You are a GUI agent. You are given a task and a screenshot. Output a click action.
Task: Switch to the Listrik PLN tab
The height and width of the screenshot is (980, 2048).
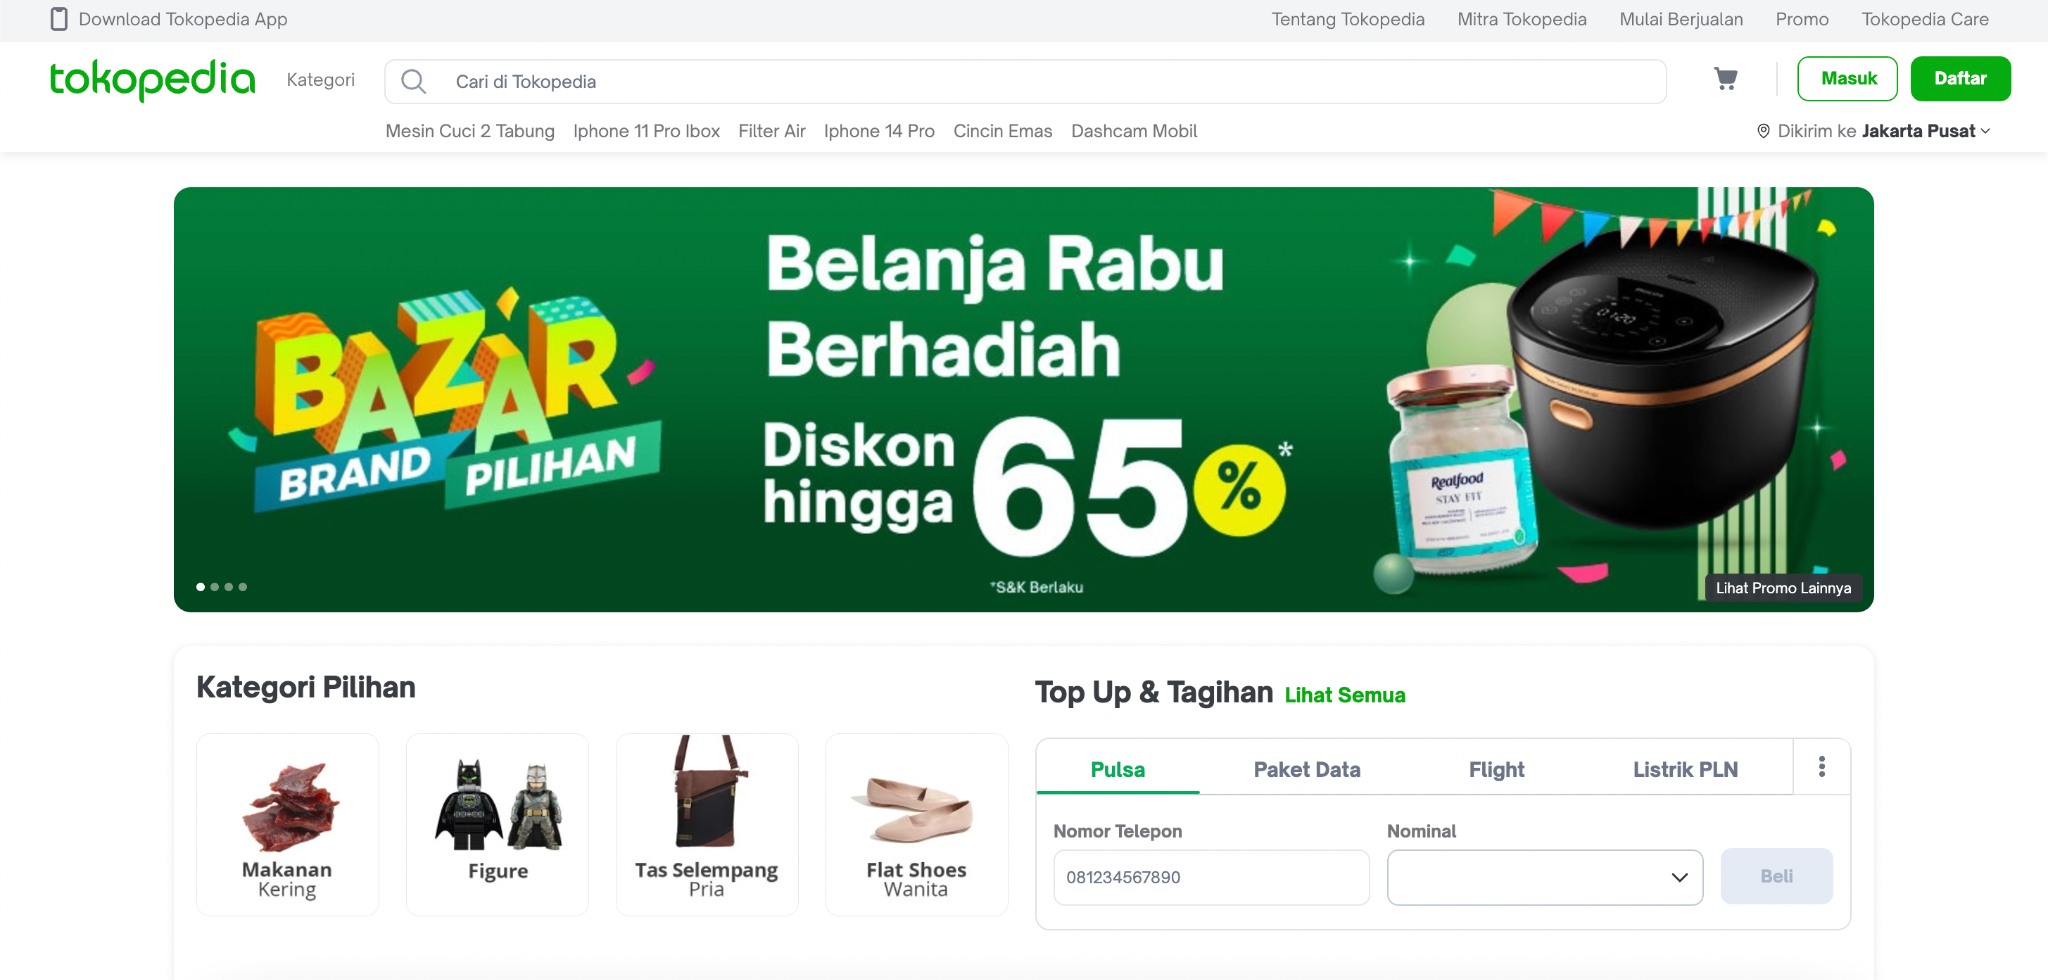click(x=1685, y=769)
